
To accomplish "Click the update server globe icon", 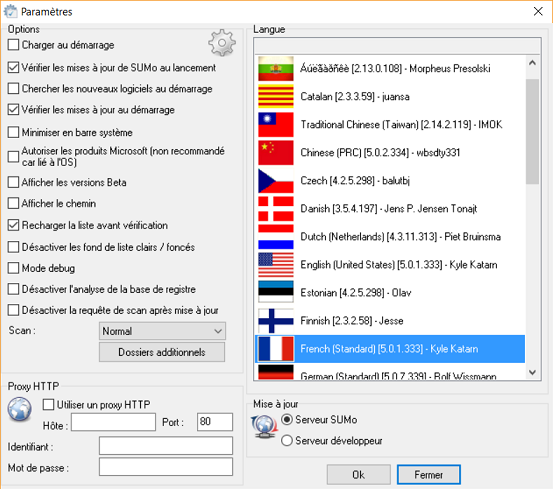I will [x=264, y=427].
